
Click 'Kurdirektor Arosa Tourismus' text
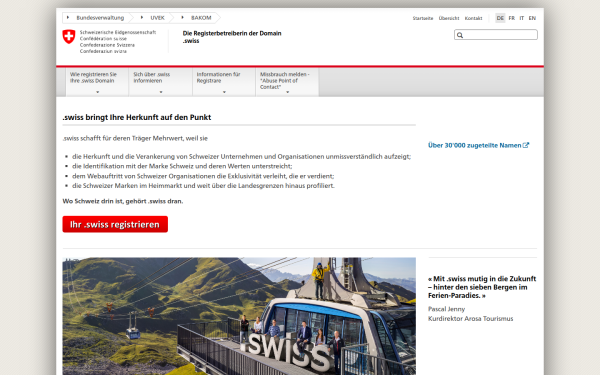[x=470, y=318]
